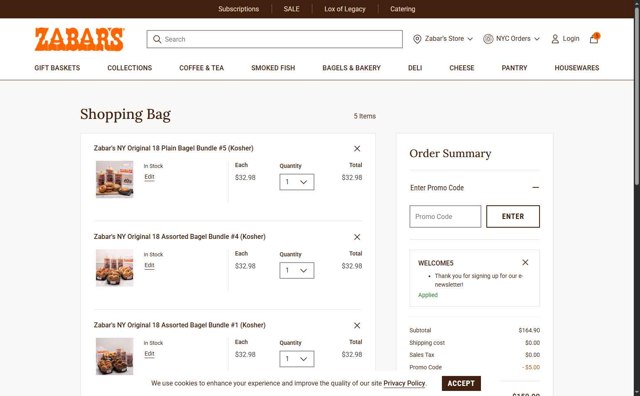The height and width of the screenshot is (396, 640).
Task: Click the 'Shopping Bag' heading
Action: tap(125, 115)
